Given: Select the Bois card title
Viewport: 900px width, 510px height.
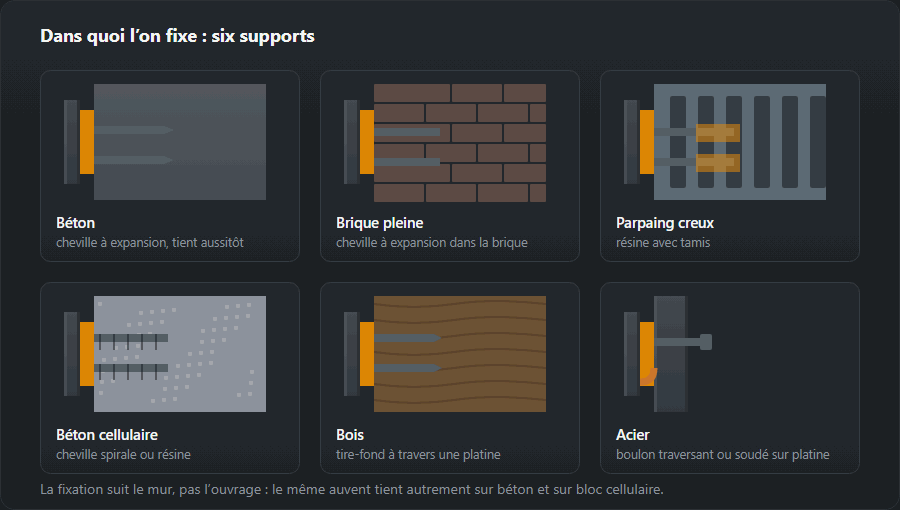Looking at the screenshot, I should (x=350, y=434).
